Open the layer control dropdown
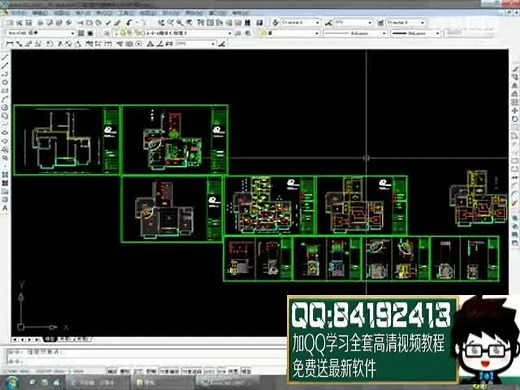The width and height of the screenshot is (520, 390). coord(173,33)
